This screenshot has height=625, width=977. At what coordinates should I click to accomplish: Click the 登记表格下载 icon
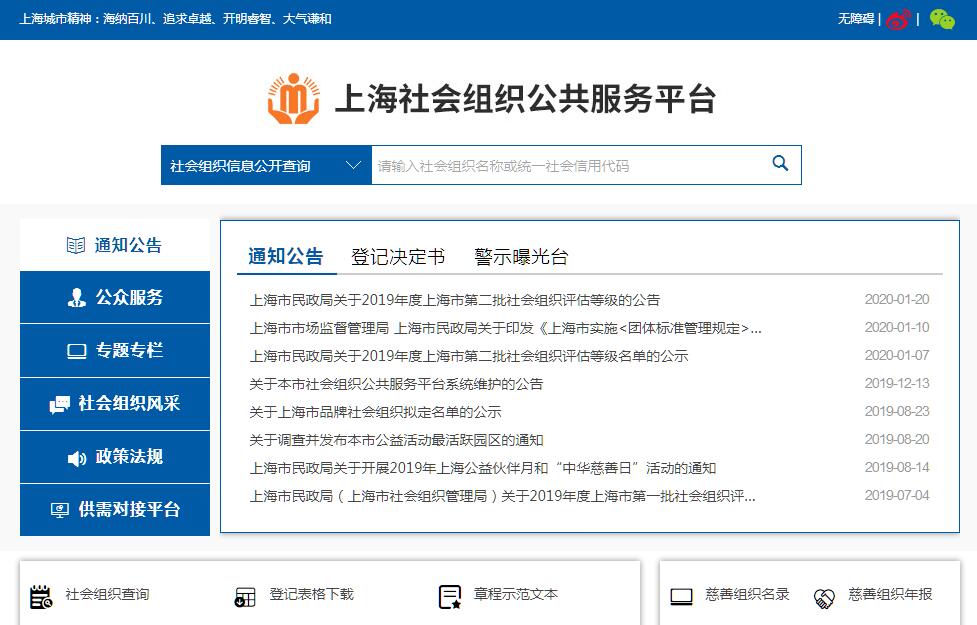pos(245,597)
